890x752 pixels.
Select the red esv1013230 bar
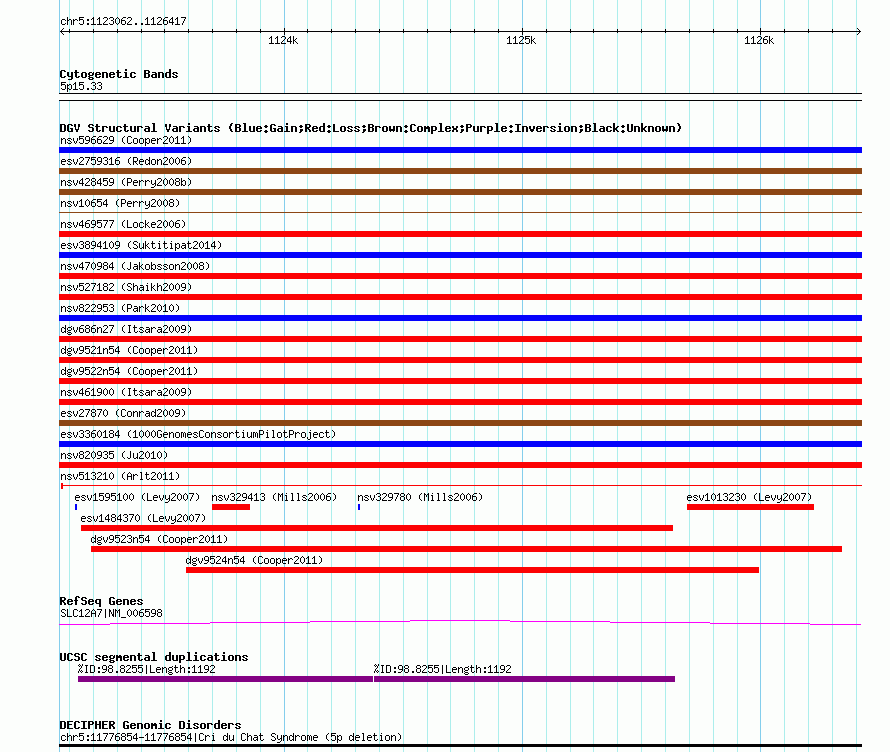click(x=750, y=507)
